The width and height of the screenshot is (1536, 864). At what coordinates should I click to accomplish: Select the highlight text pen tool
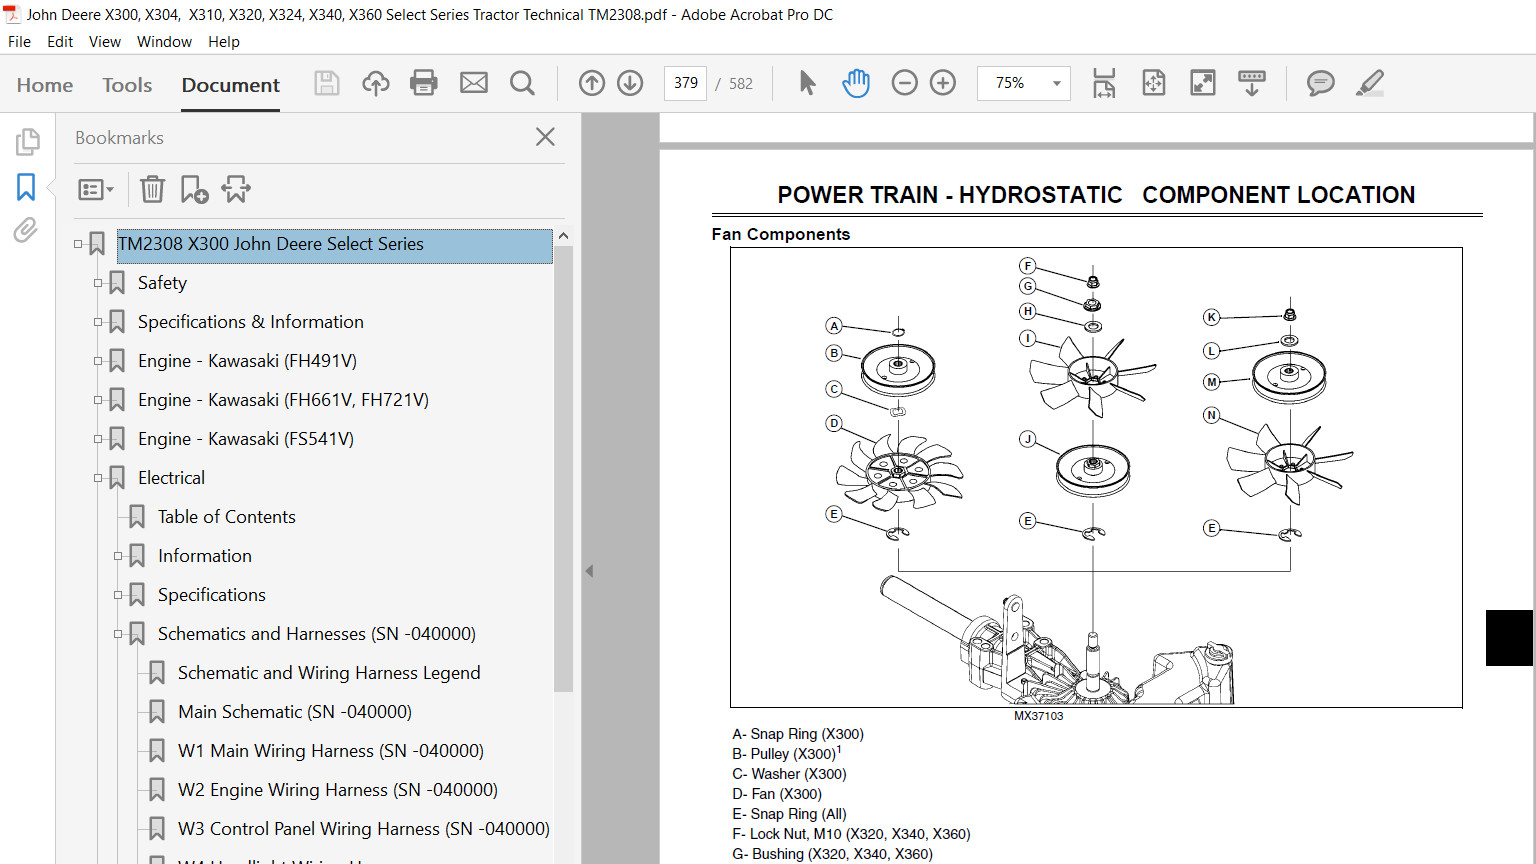tap(1370, 83)
